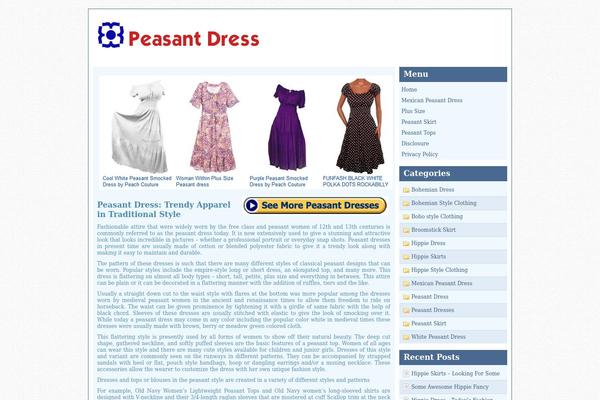The height and width of the screenshot is (400, 600).
Task: Open the White Peasant Dress category
Action: pos(438,337)
